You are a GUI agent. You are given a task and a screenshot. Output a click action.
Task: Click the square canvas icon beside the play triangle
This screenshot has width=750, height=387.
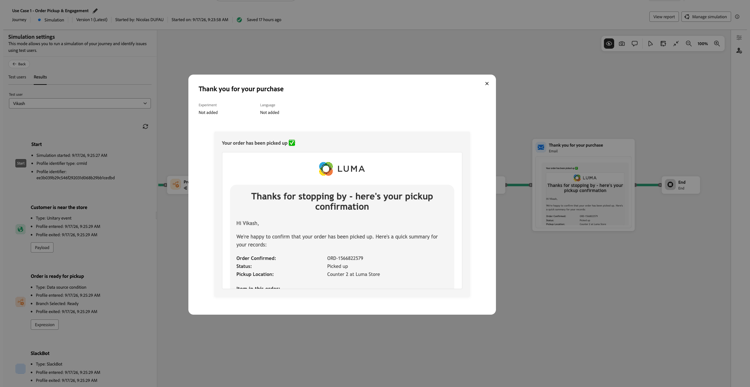(x=663, y=44)
